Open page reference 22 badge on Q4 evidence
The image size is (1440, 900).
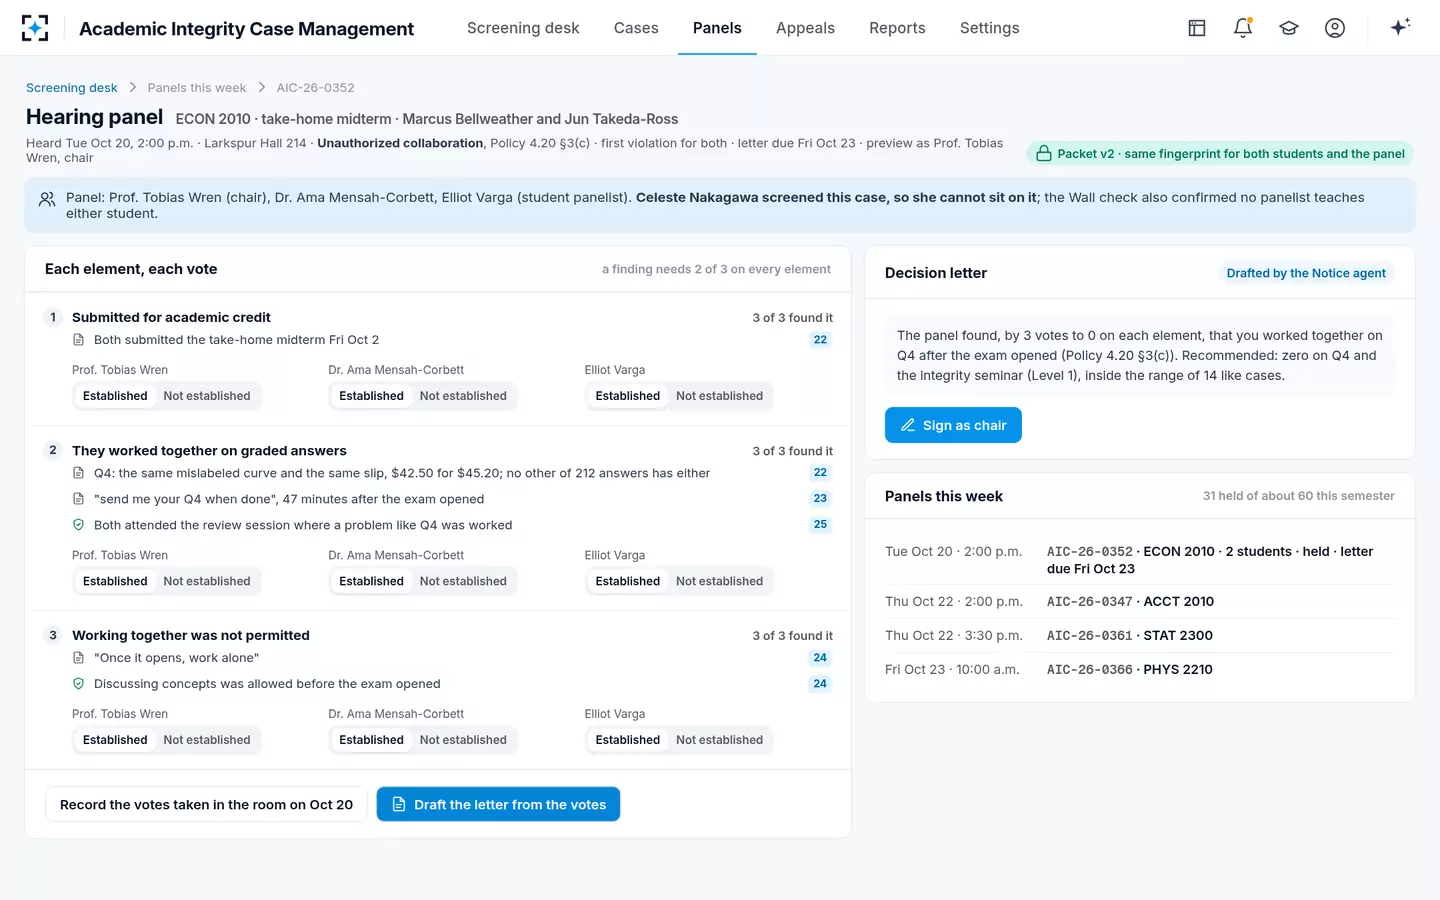pos(820,473)
